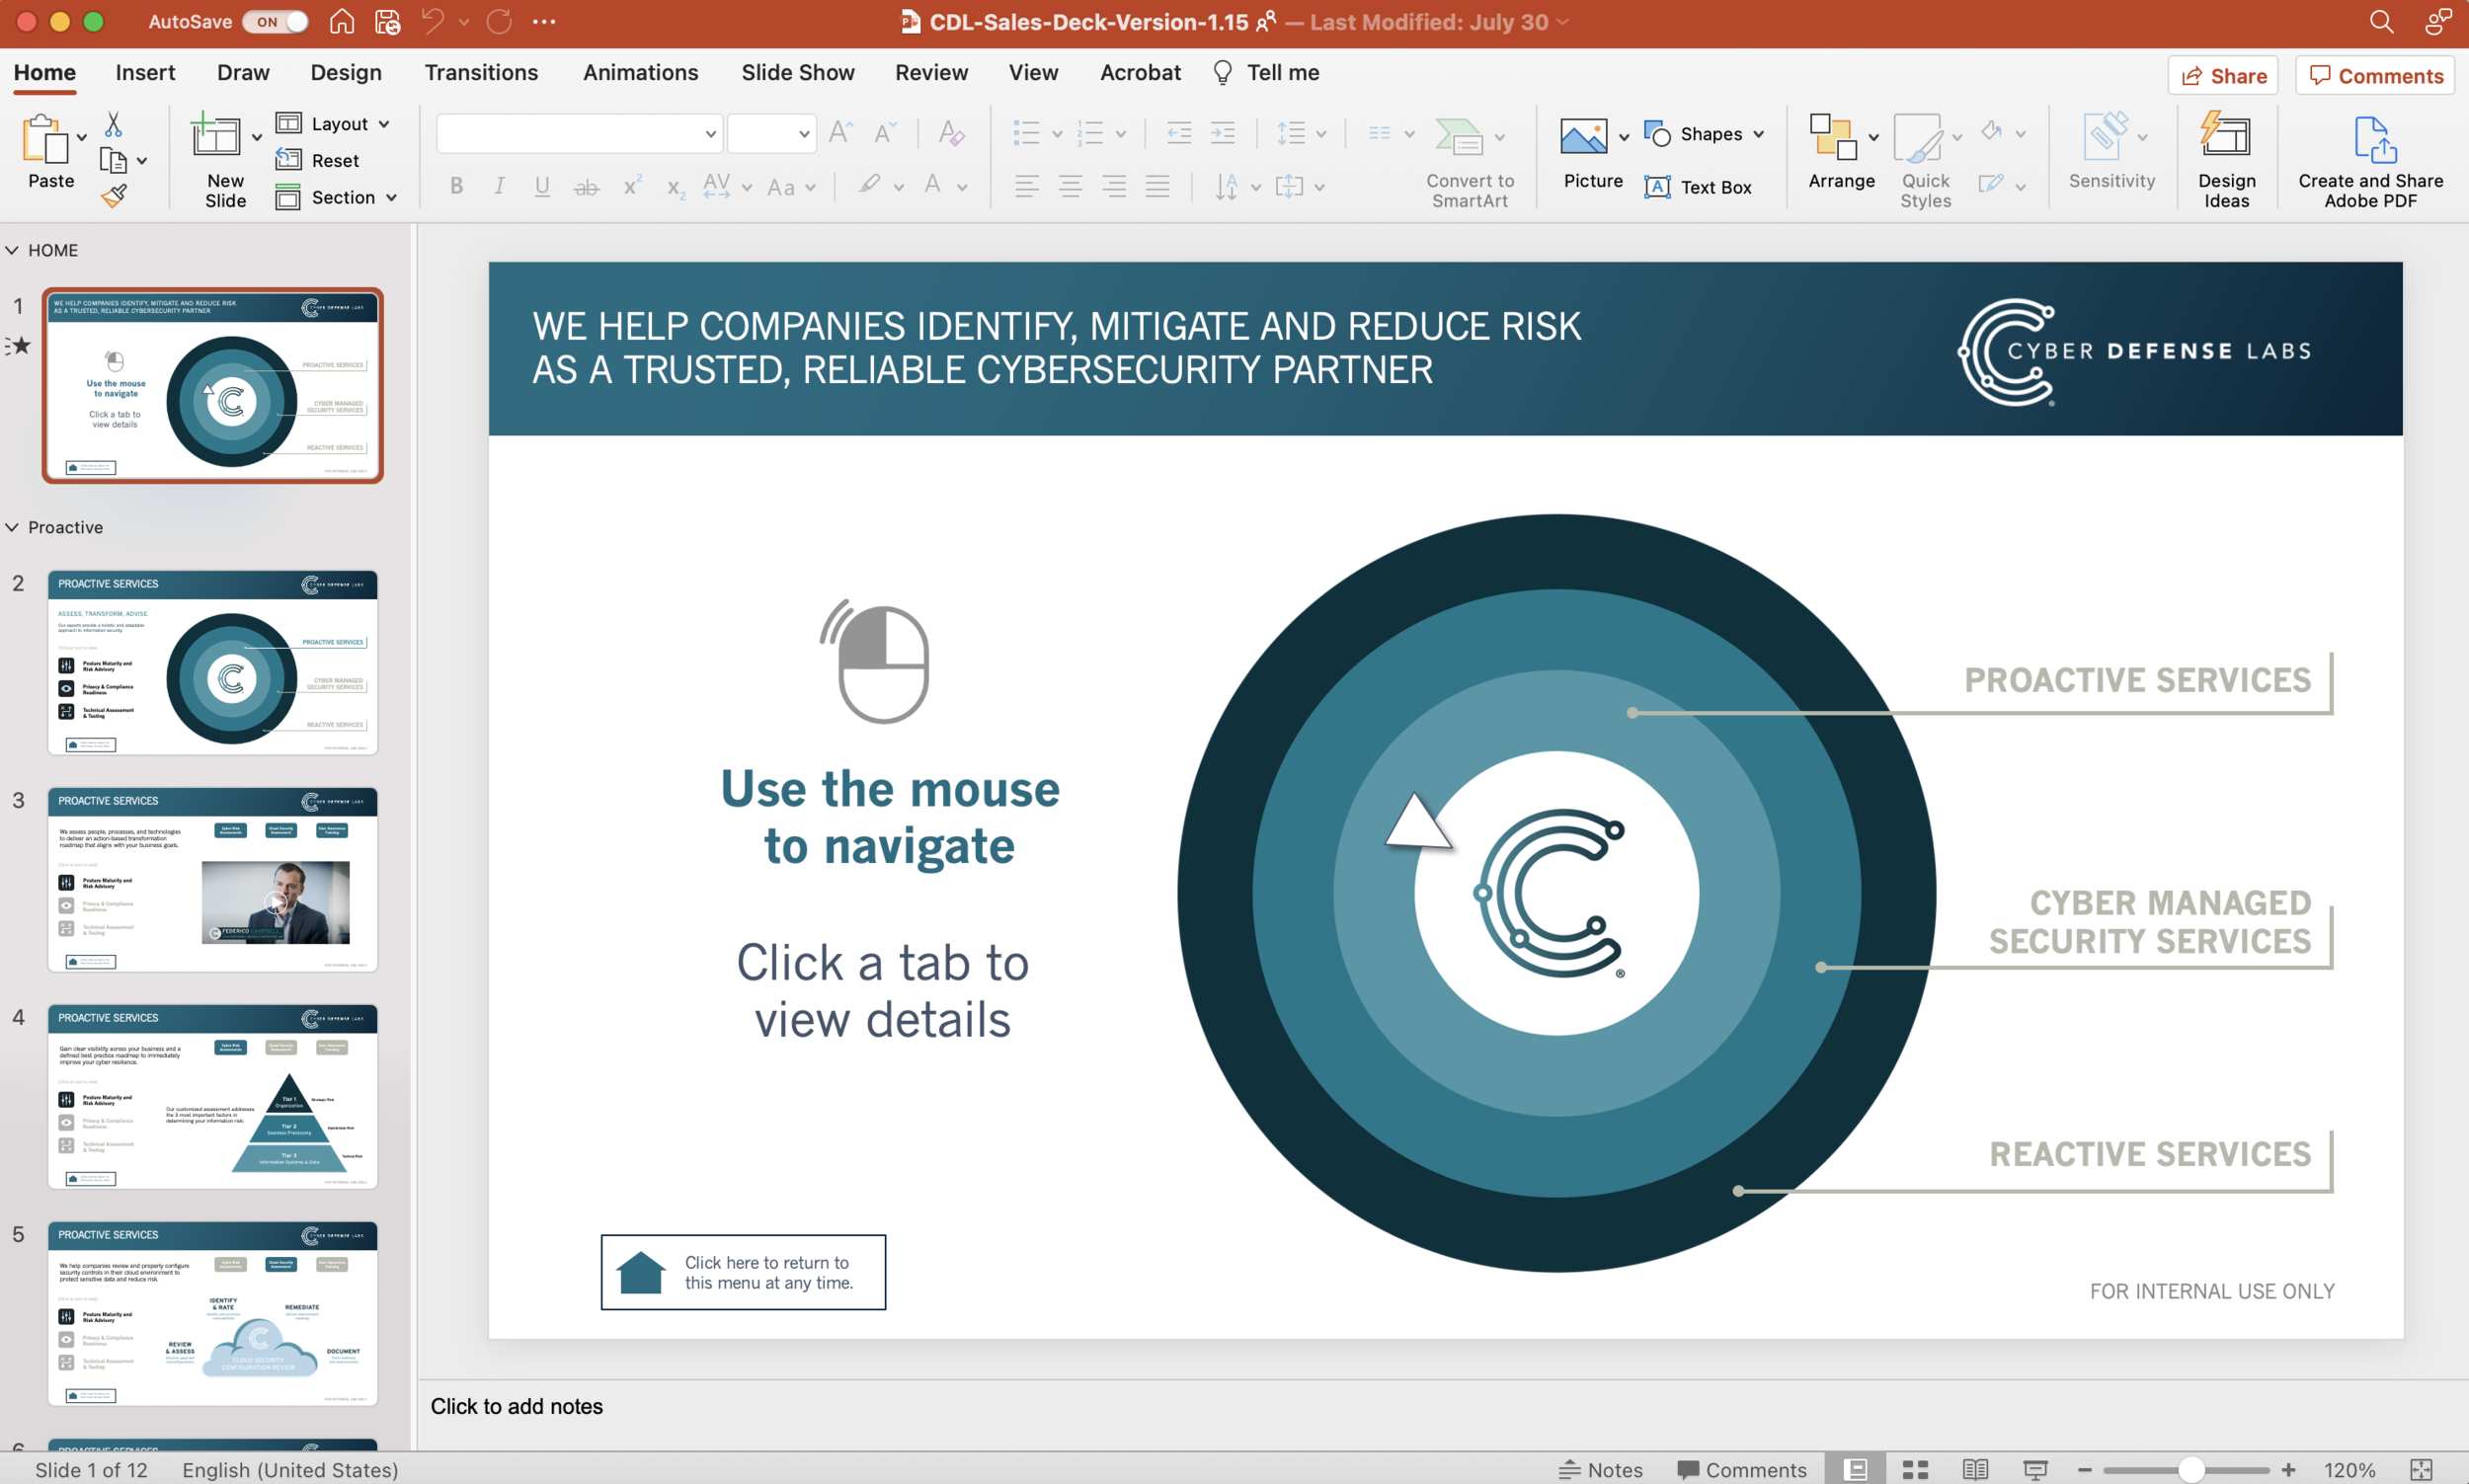Image resolution: width=2469 pixels, height=1484 pixels.
Task: Open the Layout dropdown
Action: tap(333, 123)
